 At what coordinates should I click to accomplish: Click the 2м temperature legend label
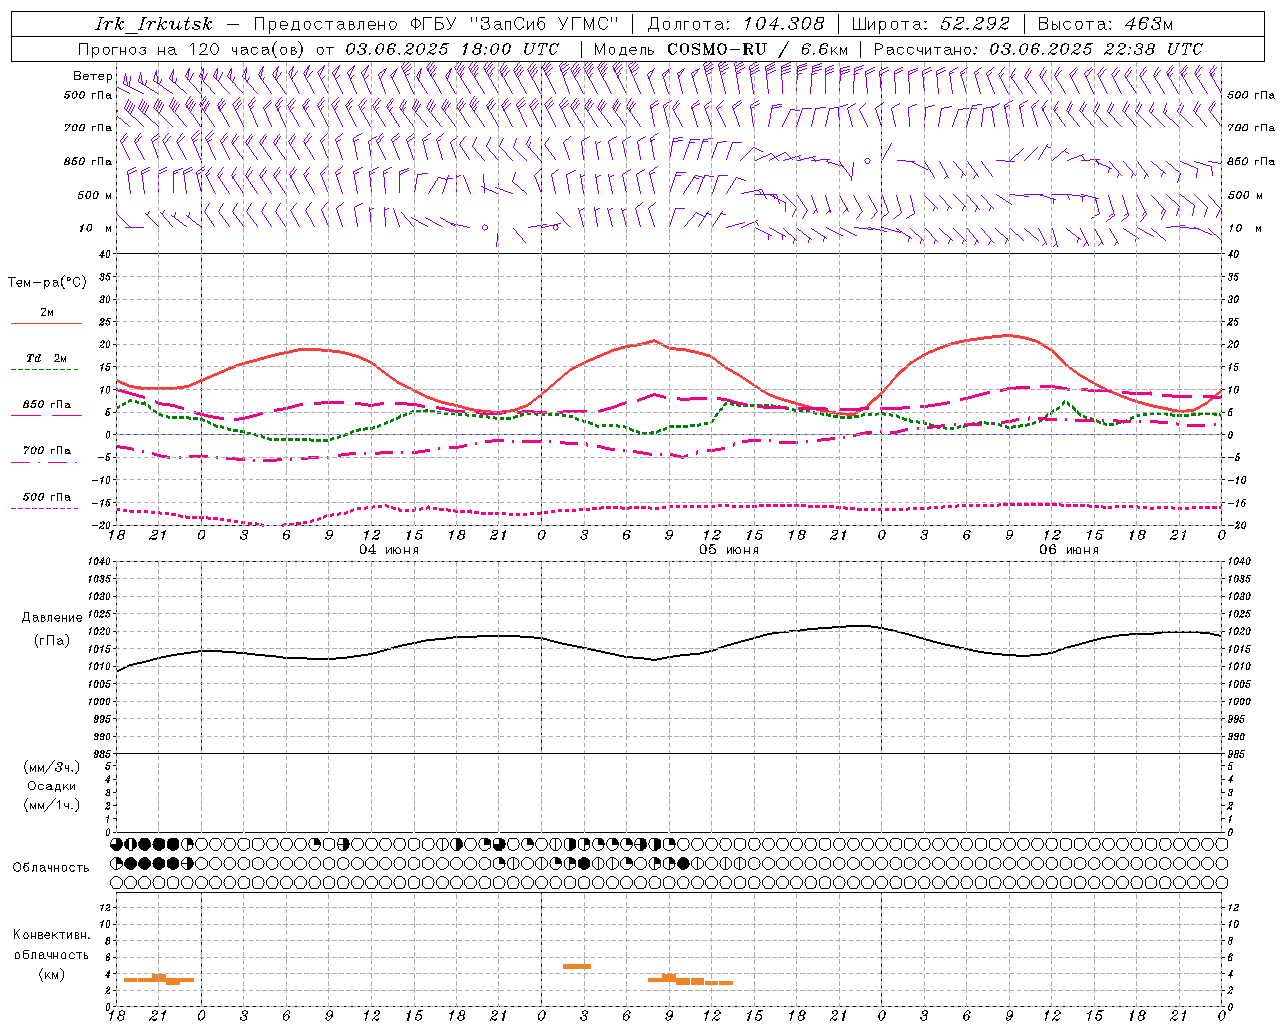pos(47,312)
